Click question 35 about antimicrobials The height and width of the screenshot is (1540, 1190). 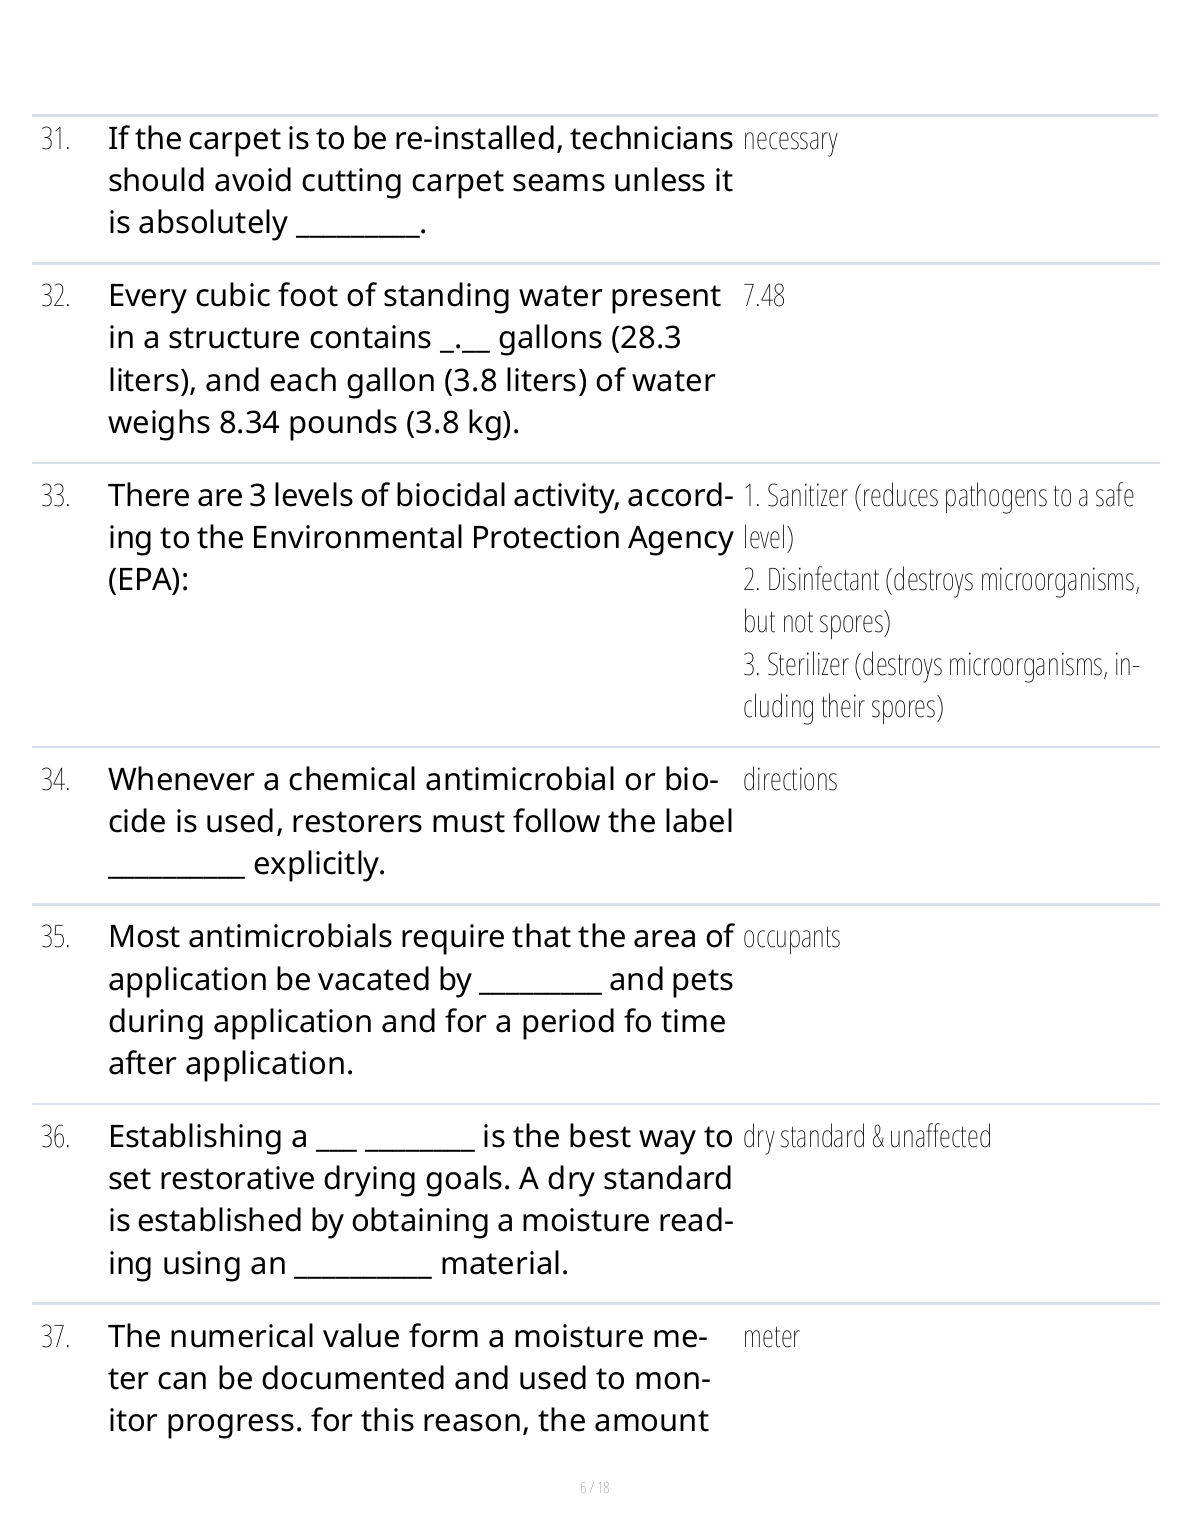coord(420,999)
